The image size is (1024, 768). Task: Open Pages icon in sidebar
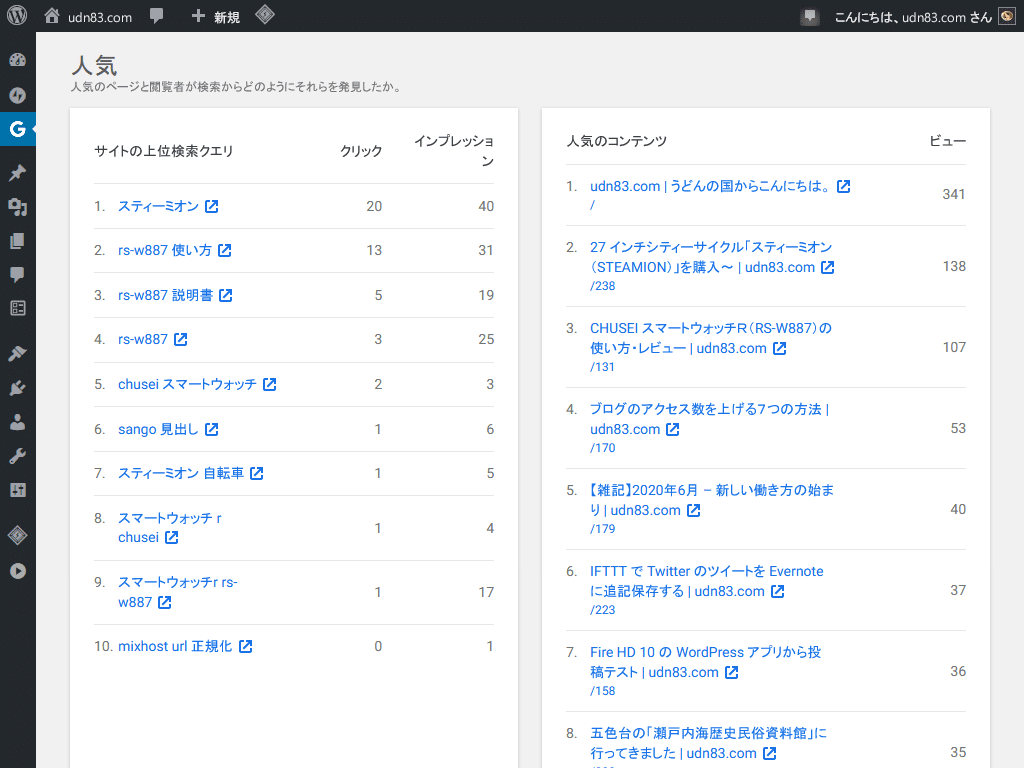(x=18, y=242)
